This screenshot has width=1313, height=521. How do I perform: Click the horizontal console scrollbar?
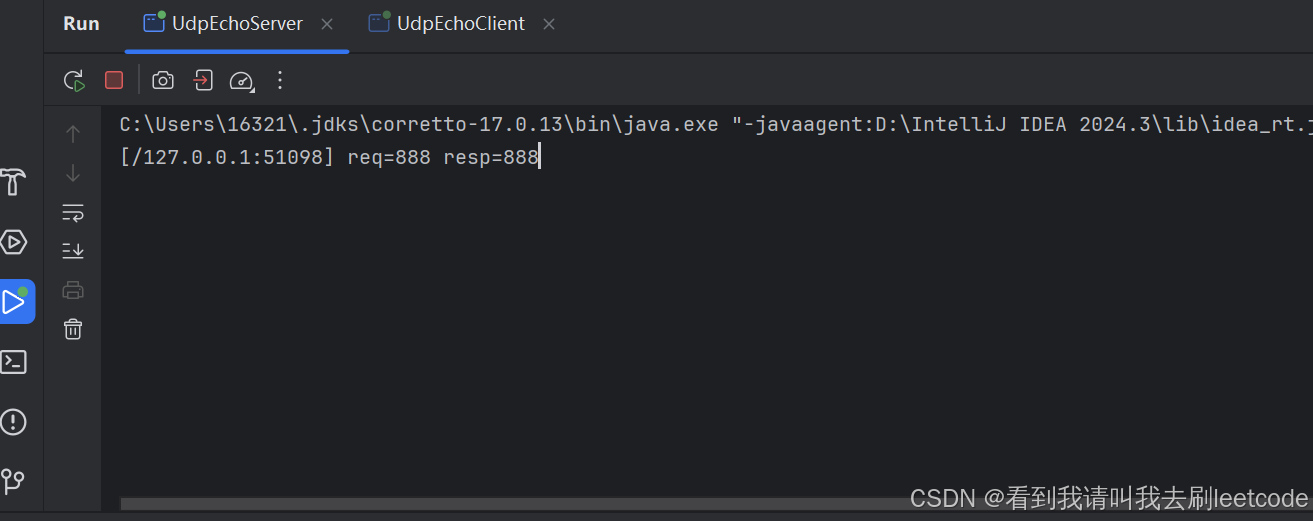[500, 504]
